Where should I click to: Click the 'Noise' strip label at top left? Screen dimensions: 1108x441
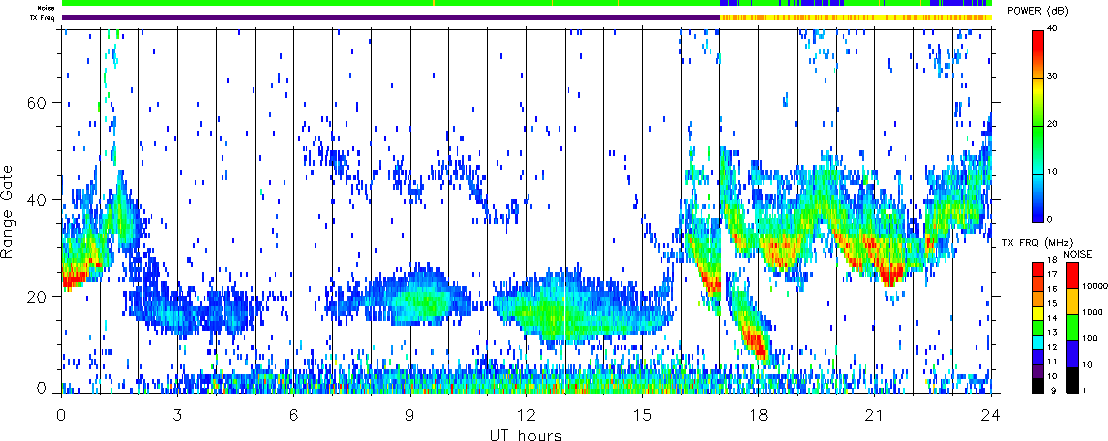click(47, 7)
